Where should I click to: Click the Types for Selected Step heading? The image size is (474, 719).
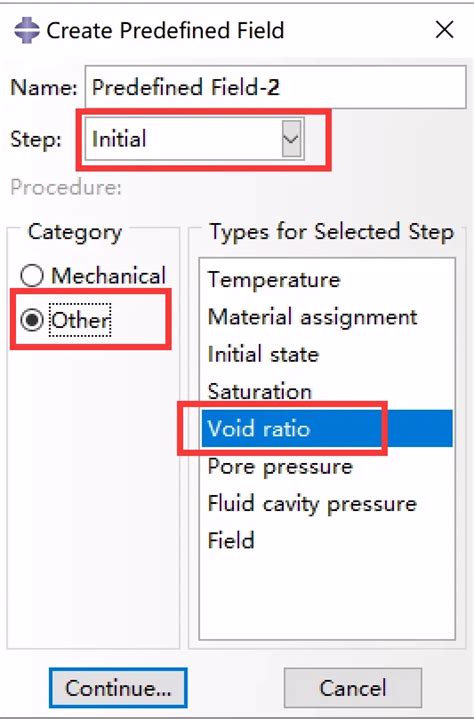tap(331, 232)
